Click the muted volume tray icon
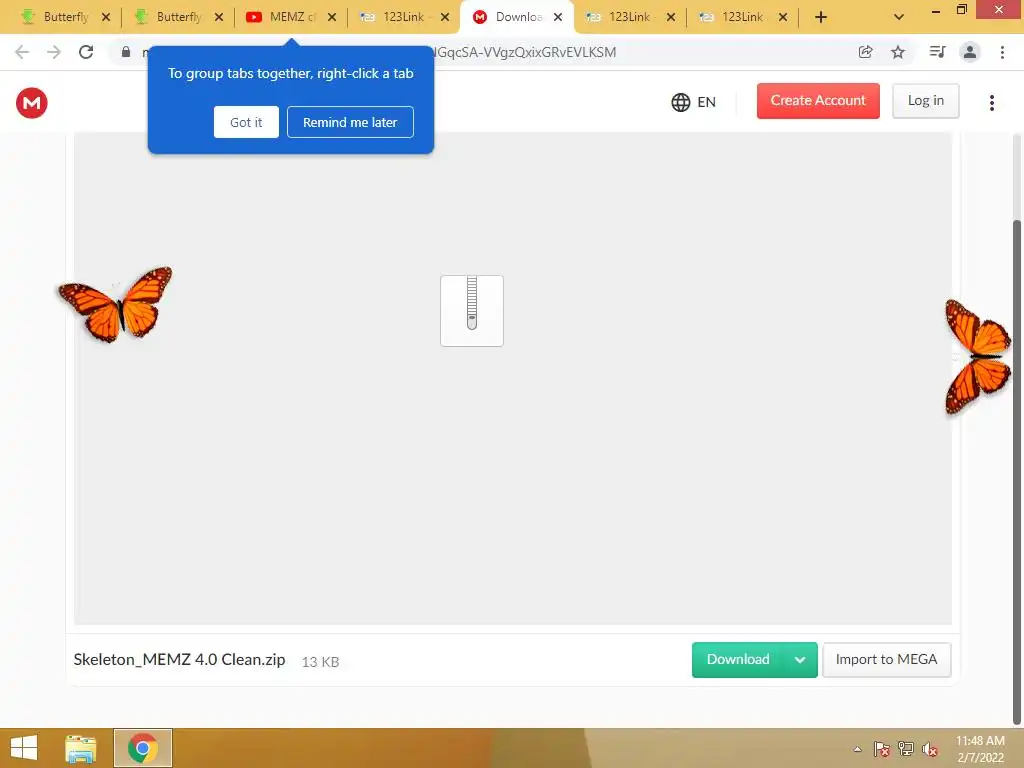The height and width of the screenshot is (768, 1024). point(930,749)
